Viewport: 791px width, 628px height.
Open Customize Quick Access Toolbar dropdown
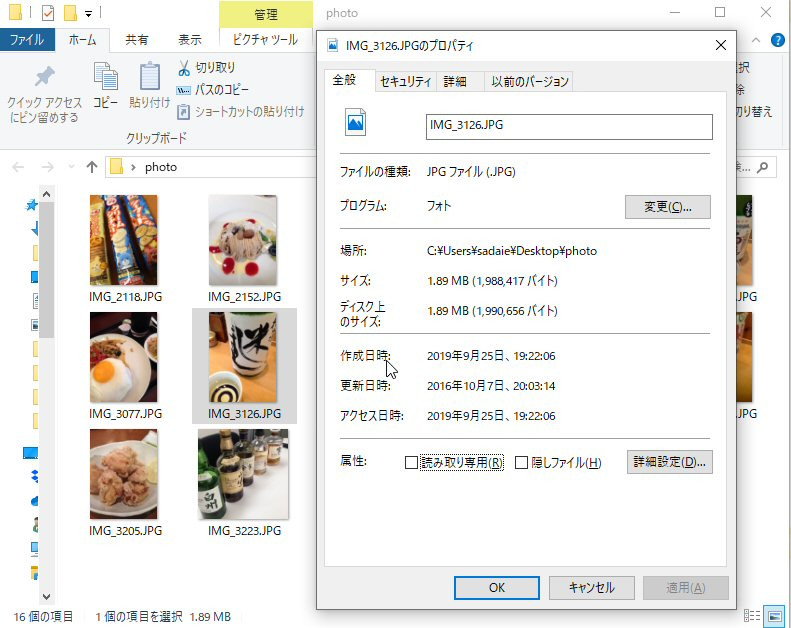pyautogui.click(x=88, y=14)
